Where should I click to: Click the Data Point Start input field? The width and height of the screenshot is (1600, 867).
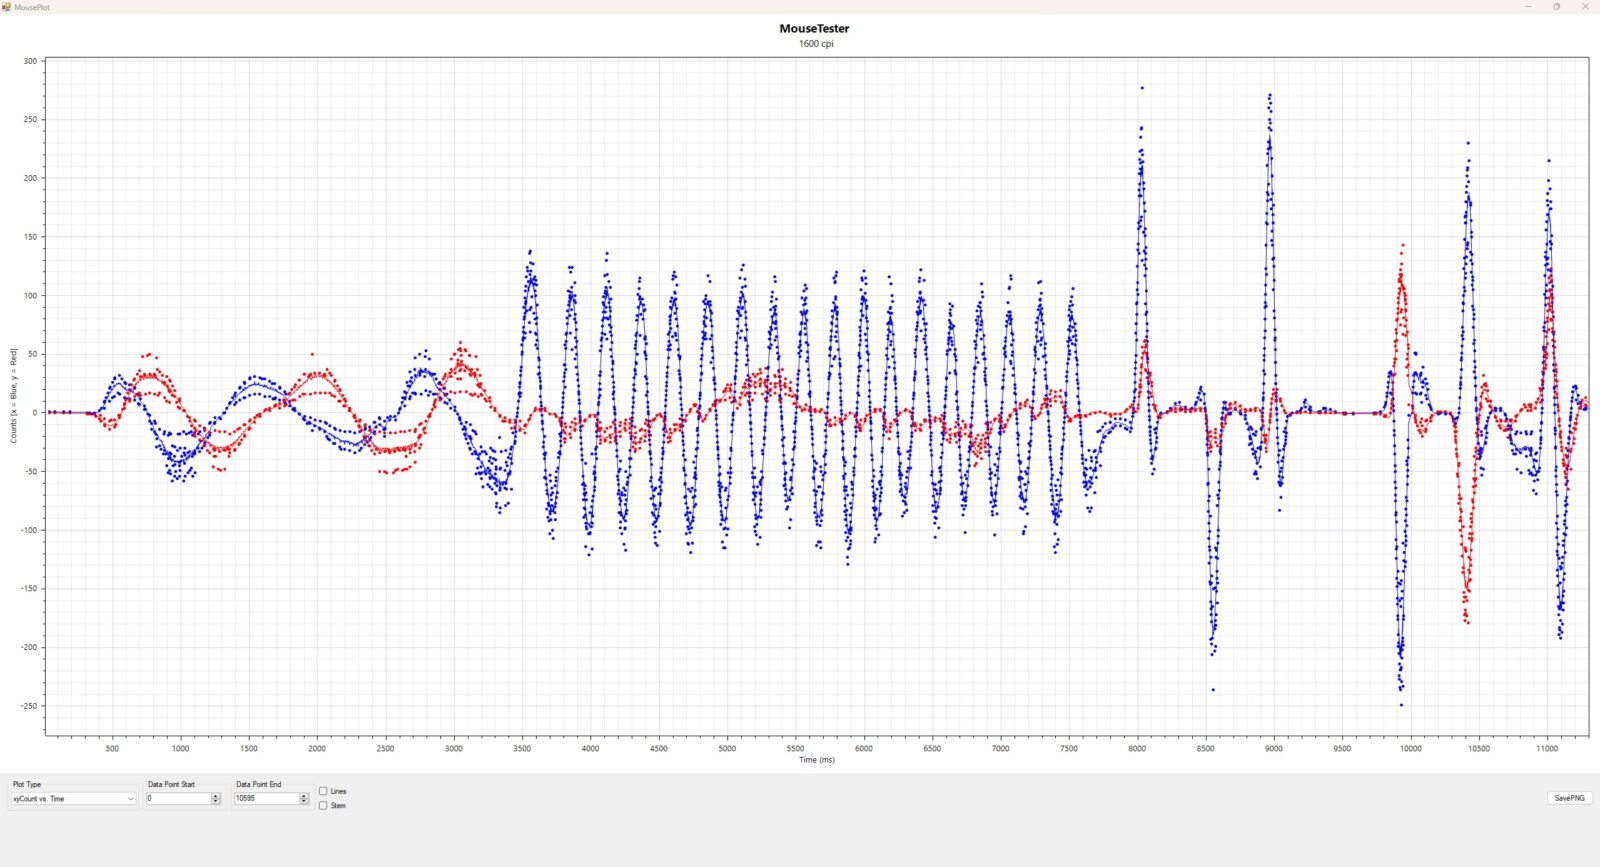pos(178,799)
